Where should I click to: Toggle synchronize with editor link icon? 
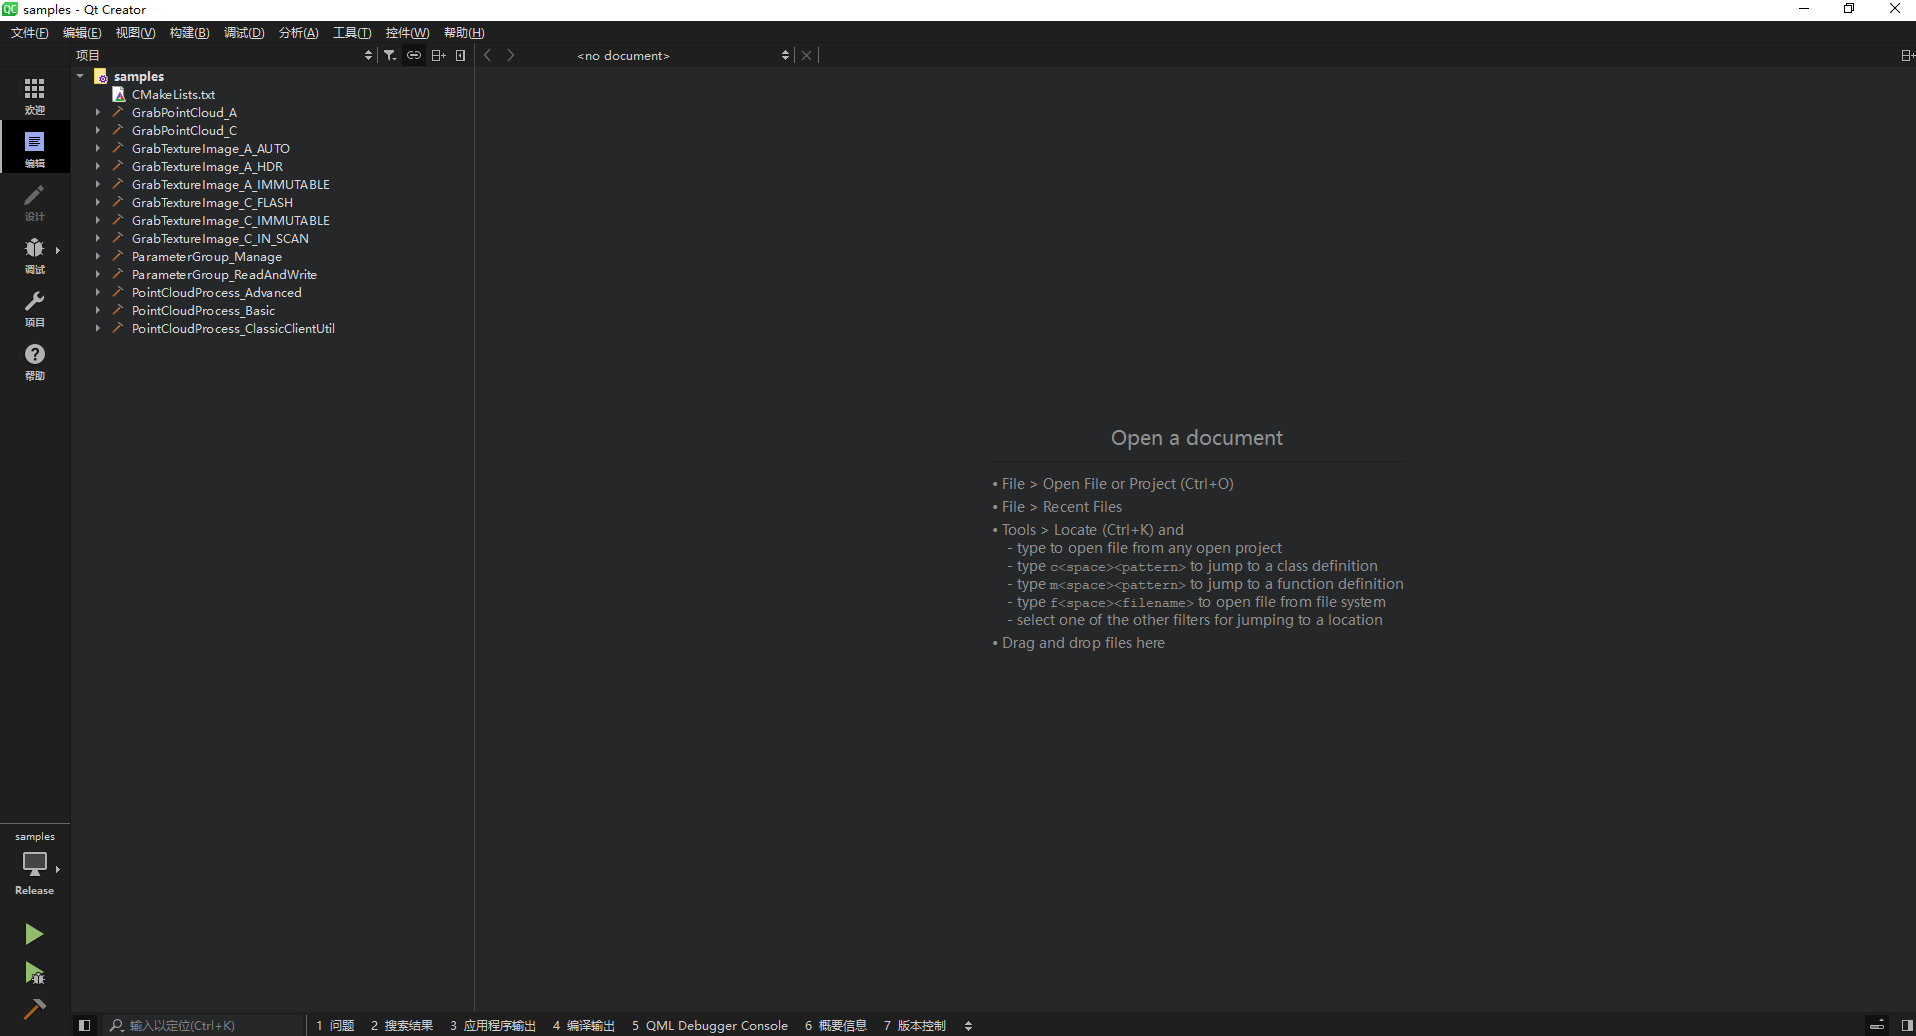click(414, 56)
